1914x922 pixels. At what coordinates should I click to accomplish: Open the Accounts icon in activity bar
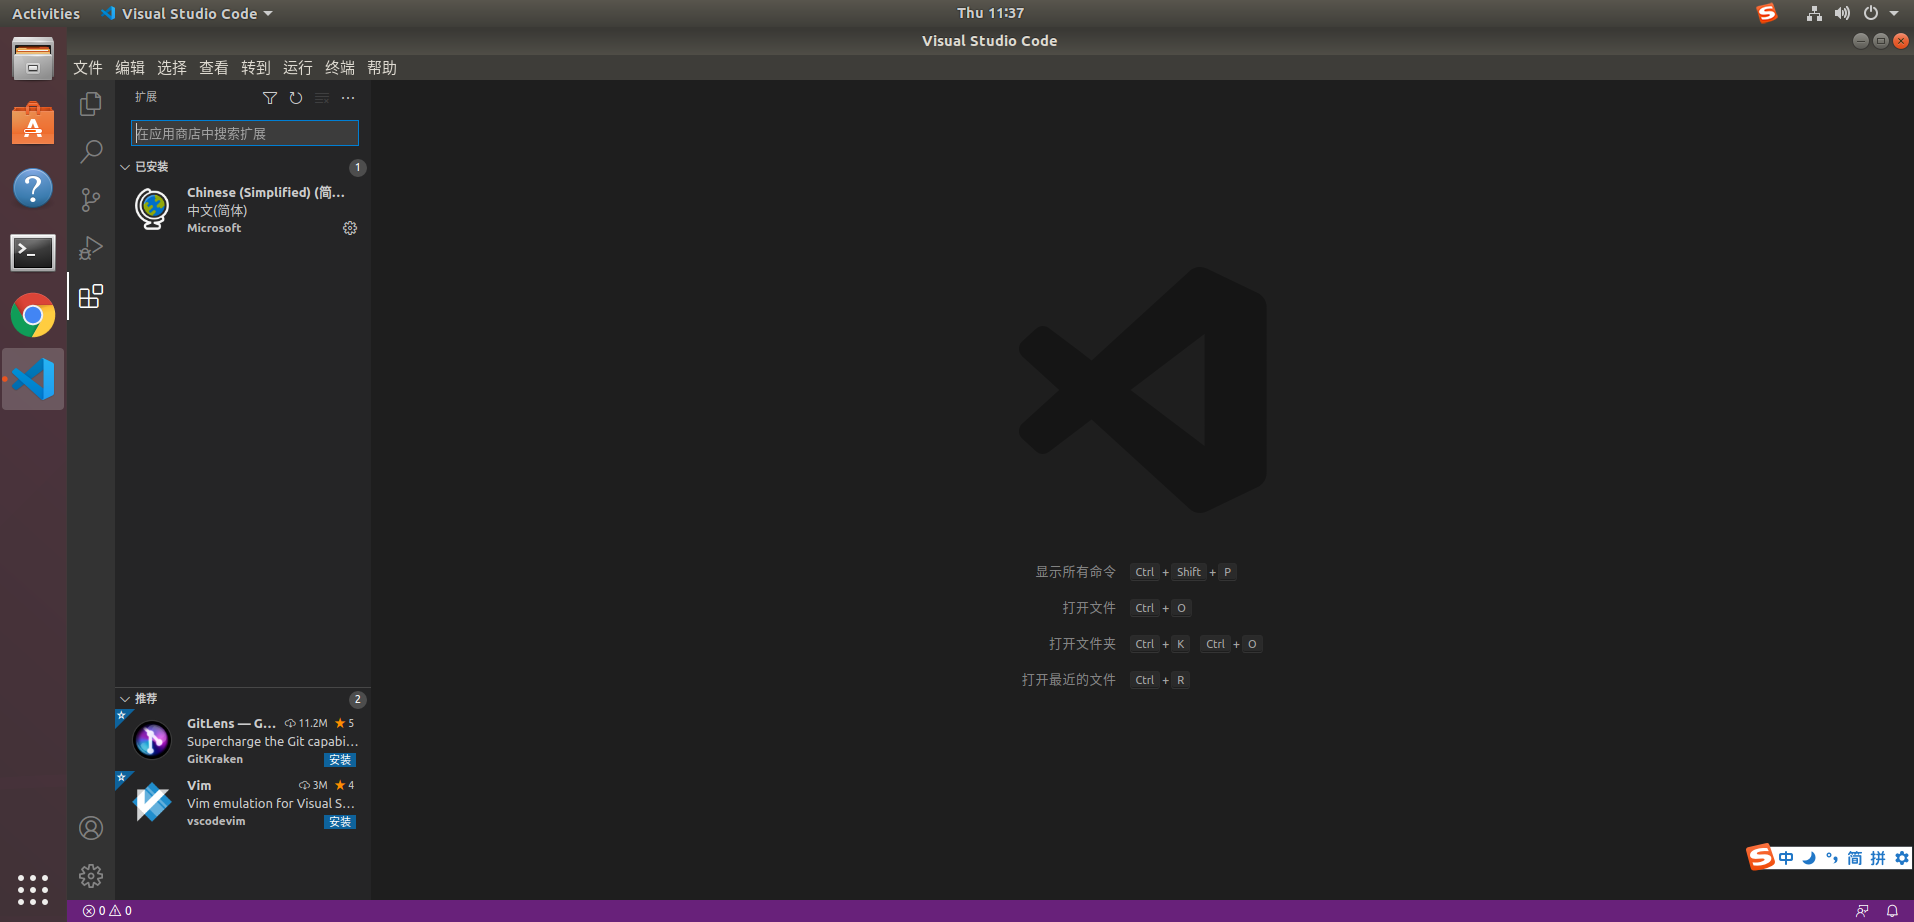coord(91,828)
